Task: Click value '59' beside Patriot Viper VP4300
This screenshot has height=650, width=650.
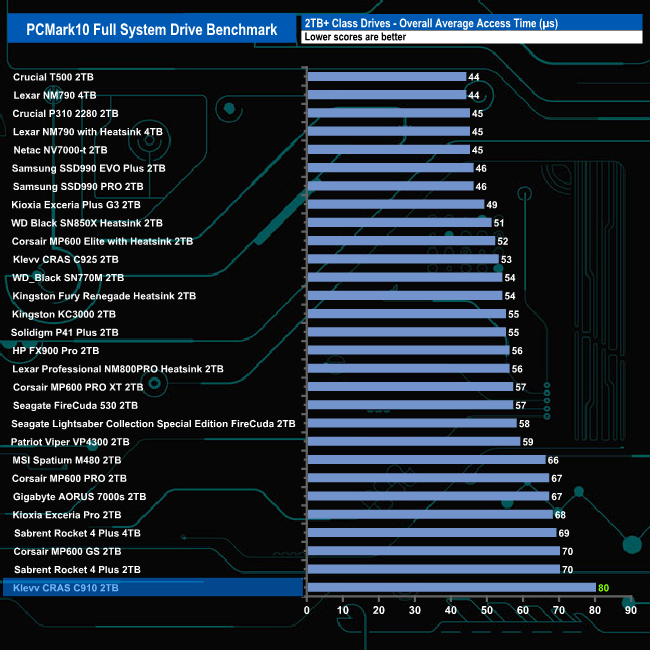Action: click(528, 442)
